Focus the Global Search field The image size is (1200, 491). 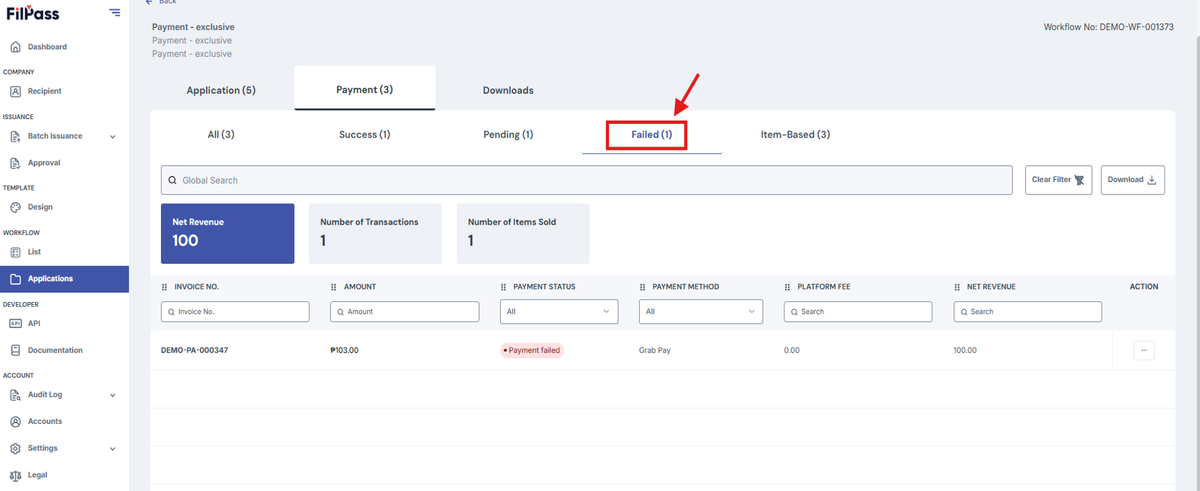coord(586,180)
